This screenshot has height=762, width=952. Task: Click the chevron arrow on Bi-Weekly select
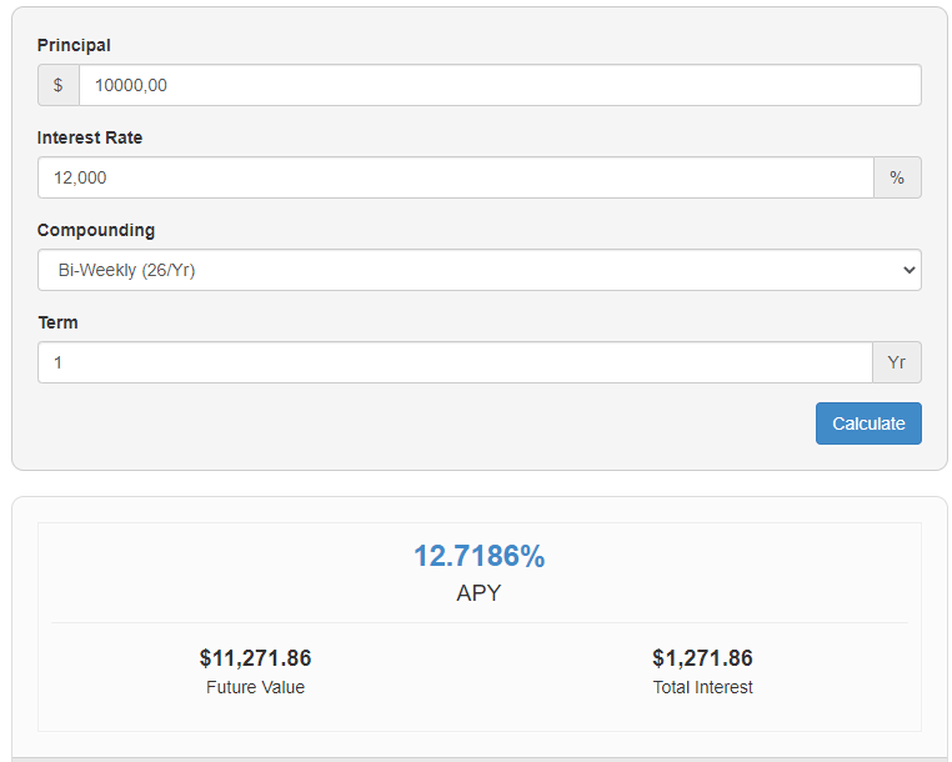tap(908, 270)
